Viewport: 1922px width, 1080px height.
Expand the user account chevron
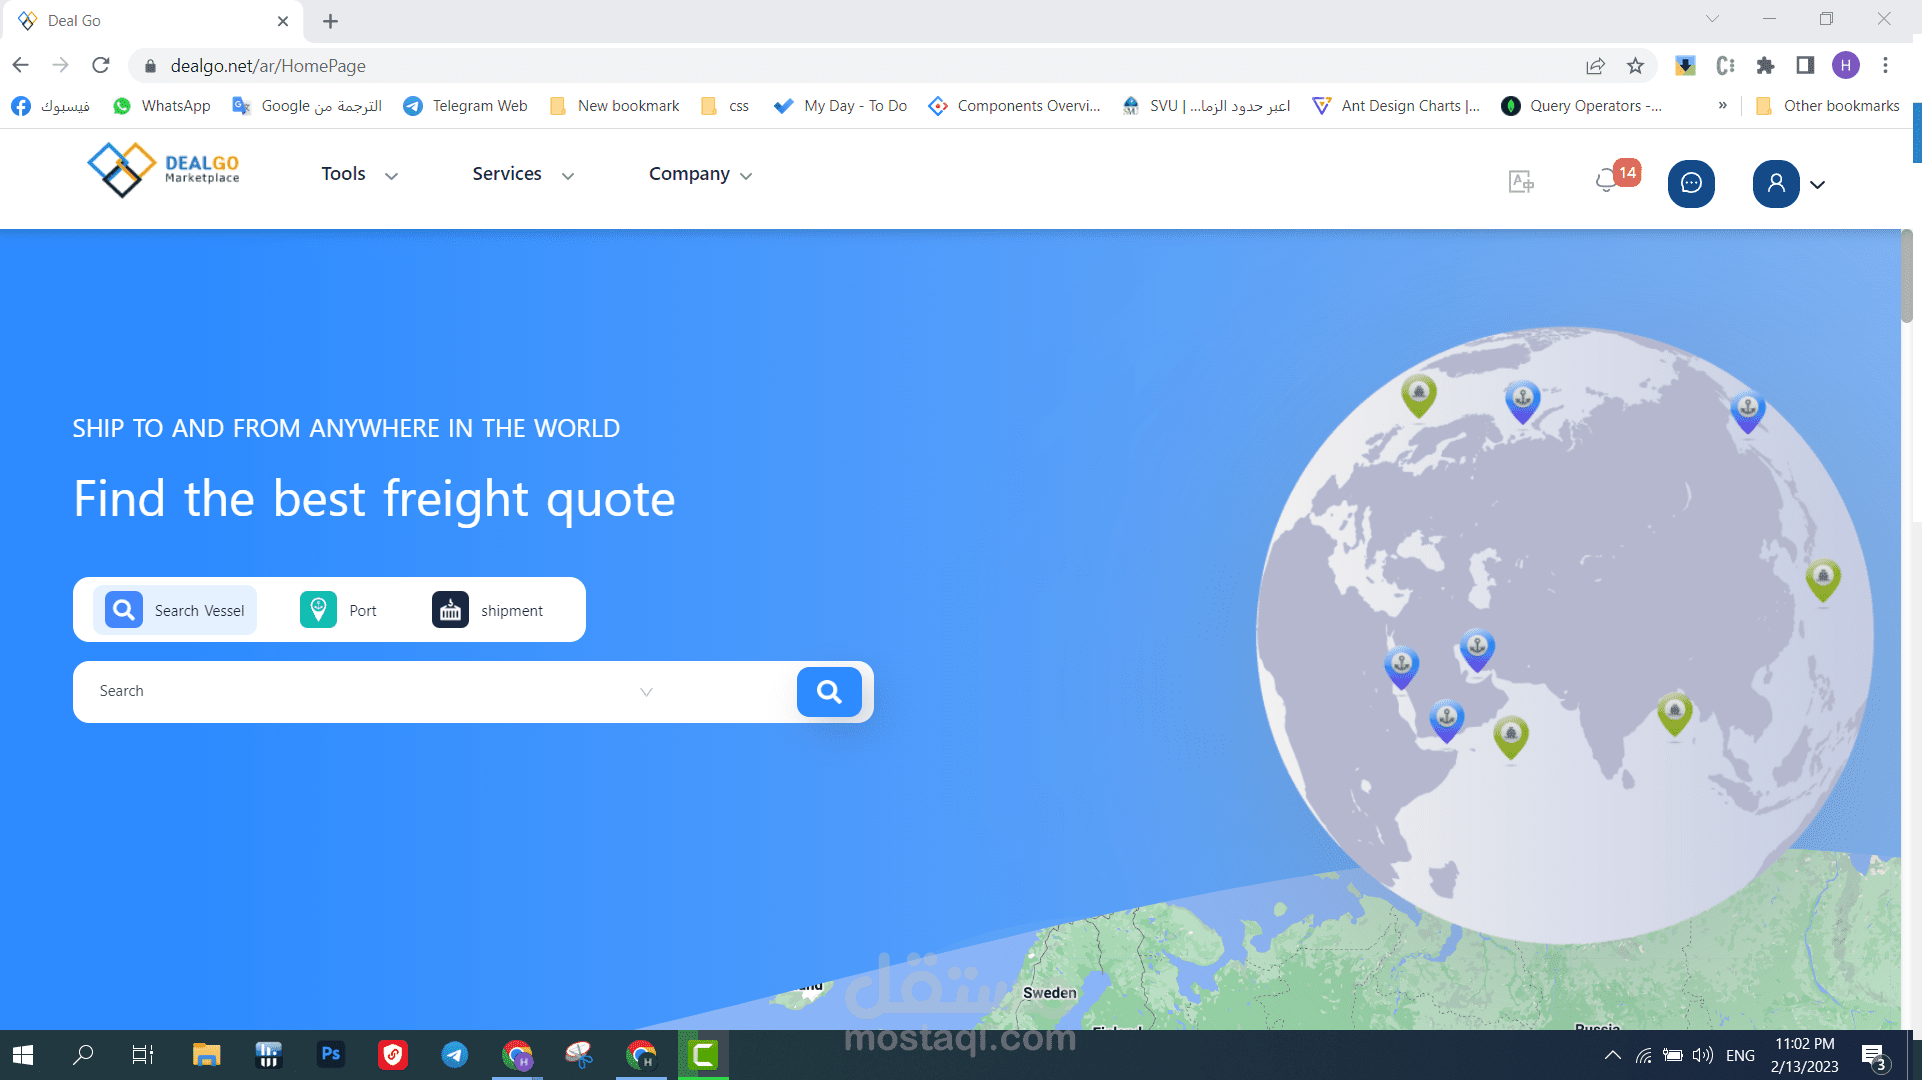(1818, 185)
